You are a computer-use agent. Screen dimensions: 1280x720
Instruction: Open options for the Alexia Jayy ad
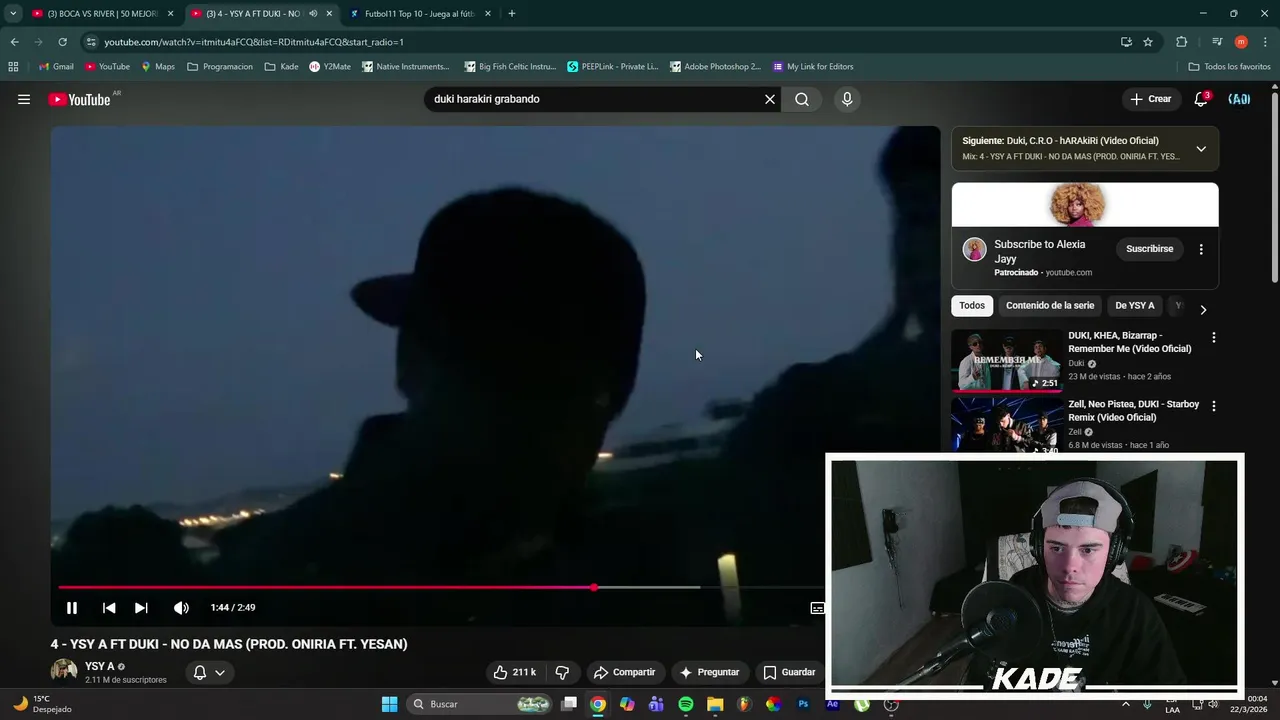tap(1201, 249)
